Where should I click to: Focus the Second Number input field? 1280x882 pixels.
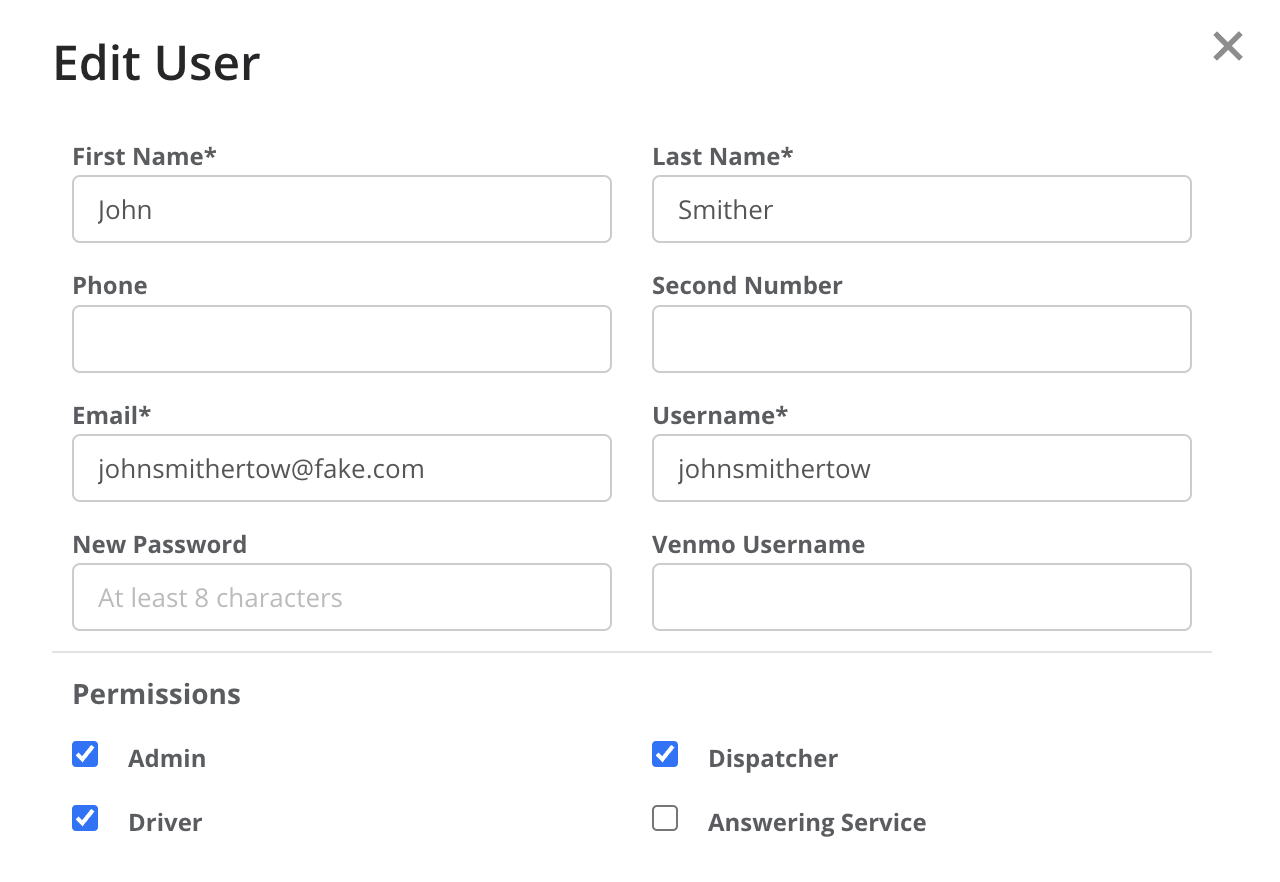click(922, 339)
